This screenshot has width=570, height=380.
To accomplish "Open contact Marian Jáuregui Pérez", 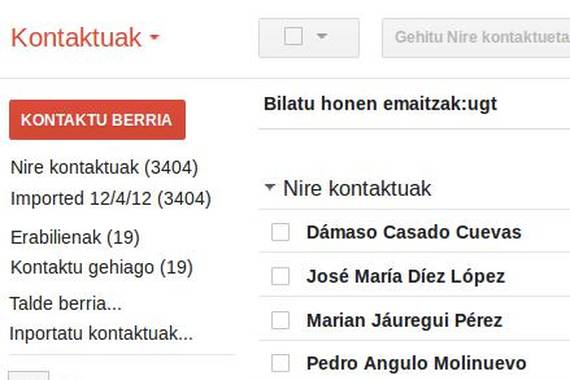I will tap(404, 320).
